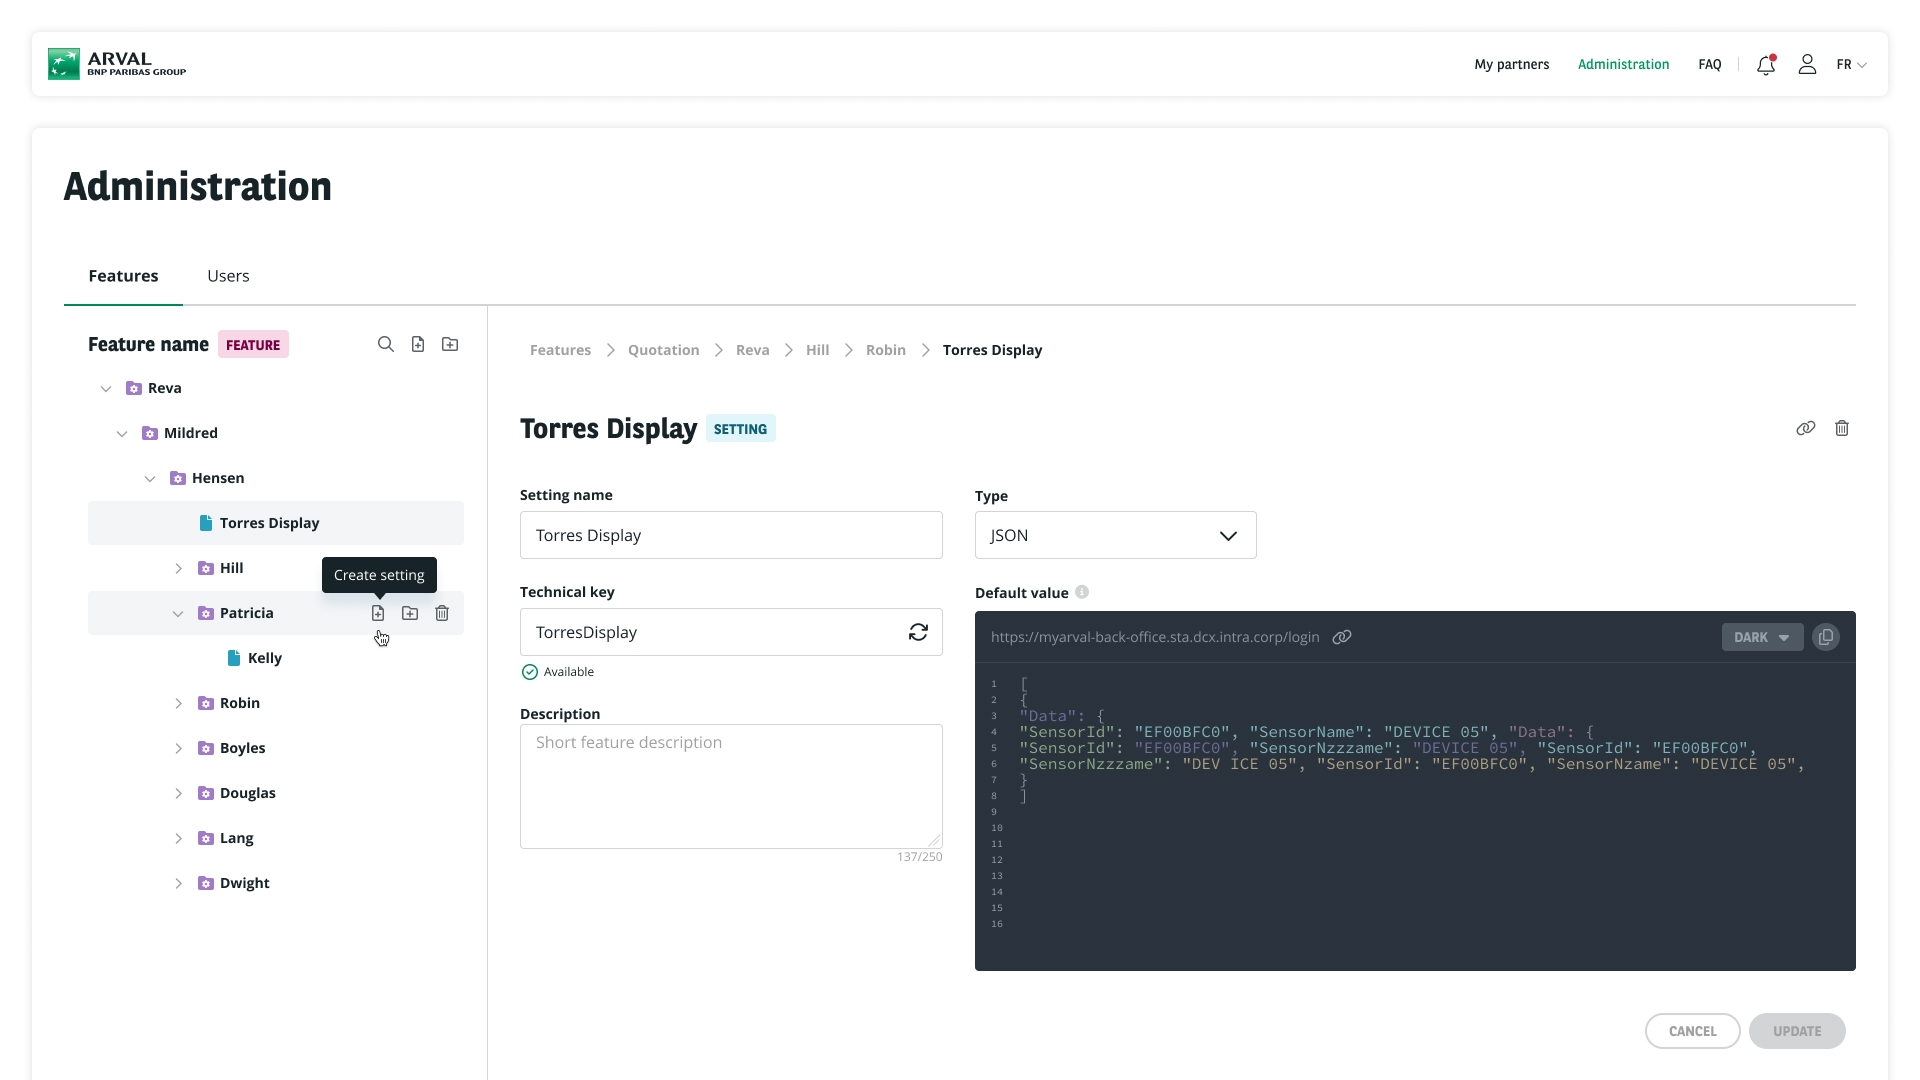Viewport: 1920px width, 1080px height.
Task: Switch to the Features tab
Action: [123, 276]
